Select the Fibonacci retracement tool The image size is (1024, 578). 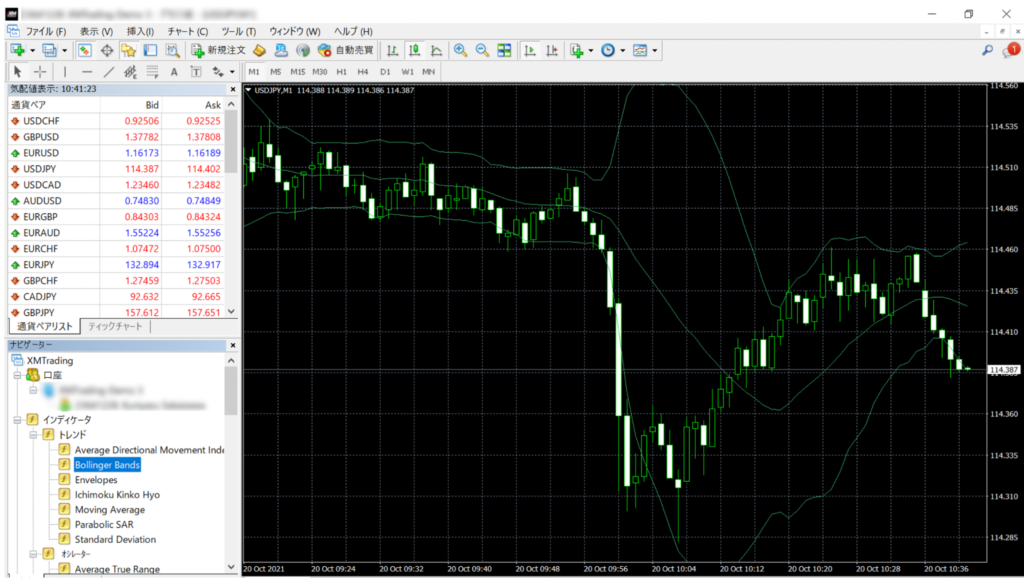coord(152,72)
